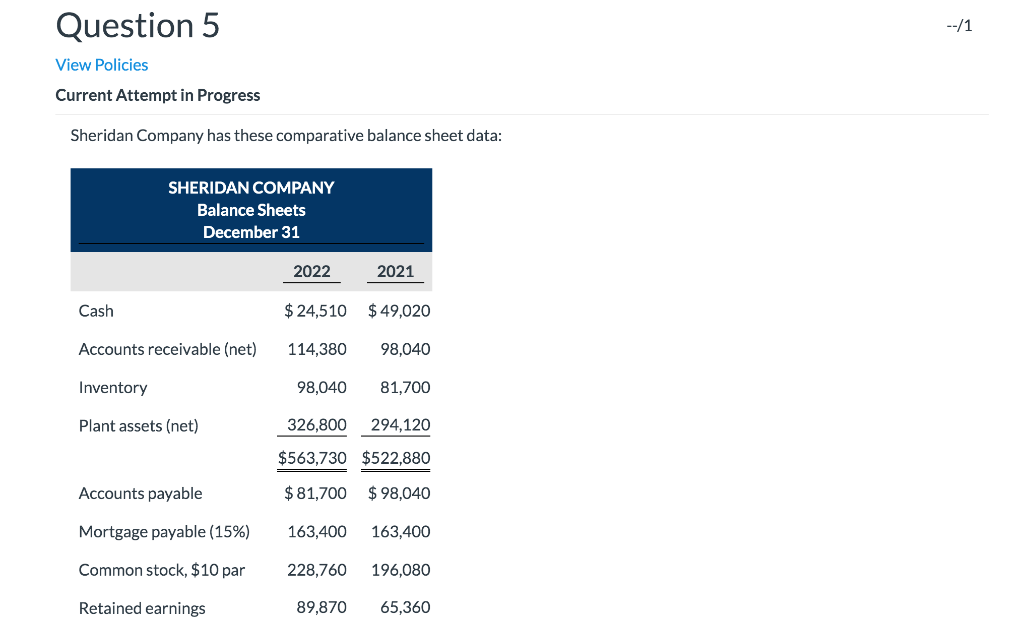Screen dimensions: 1024x617
Task: Open the View Policies link
Action: (x=101, y=64)
